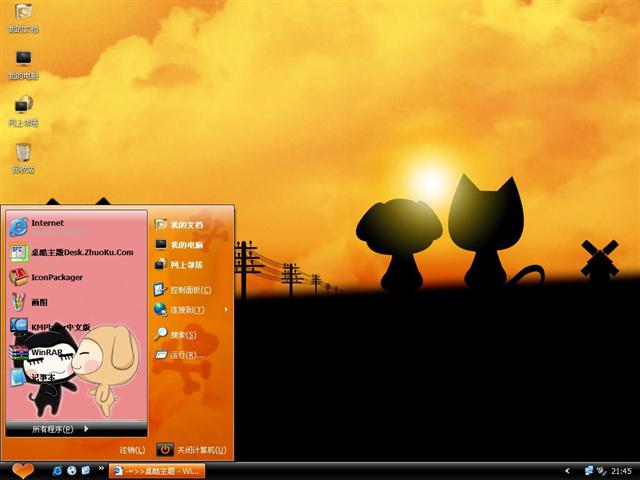Open the Desk.ZhuoKu.Com start menu entry
Screen dimensions: 640x480
pos(76,253)
